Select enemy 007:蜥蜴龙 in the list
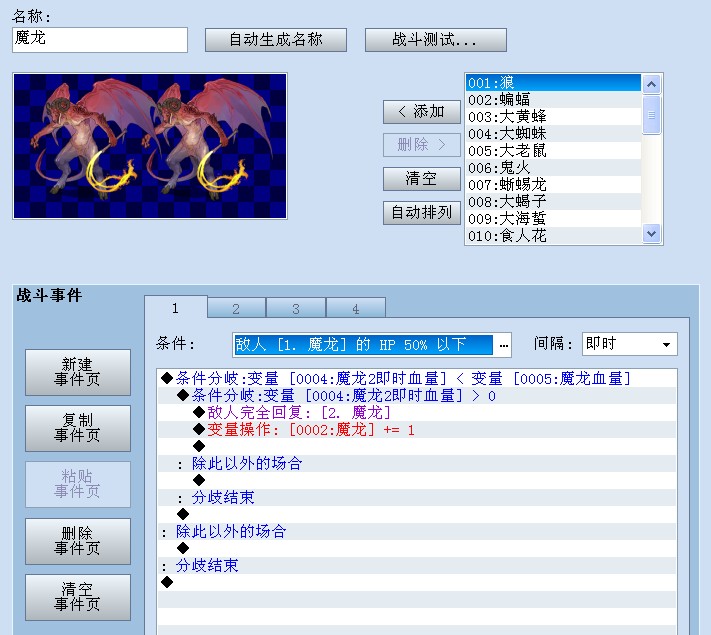Screen dimensions: 711x635 [x=553, y=185]
